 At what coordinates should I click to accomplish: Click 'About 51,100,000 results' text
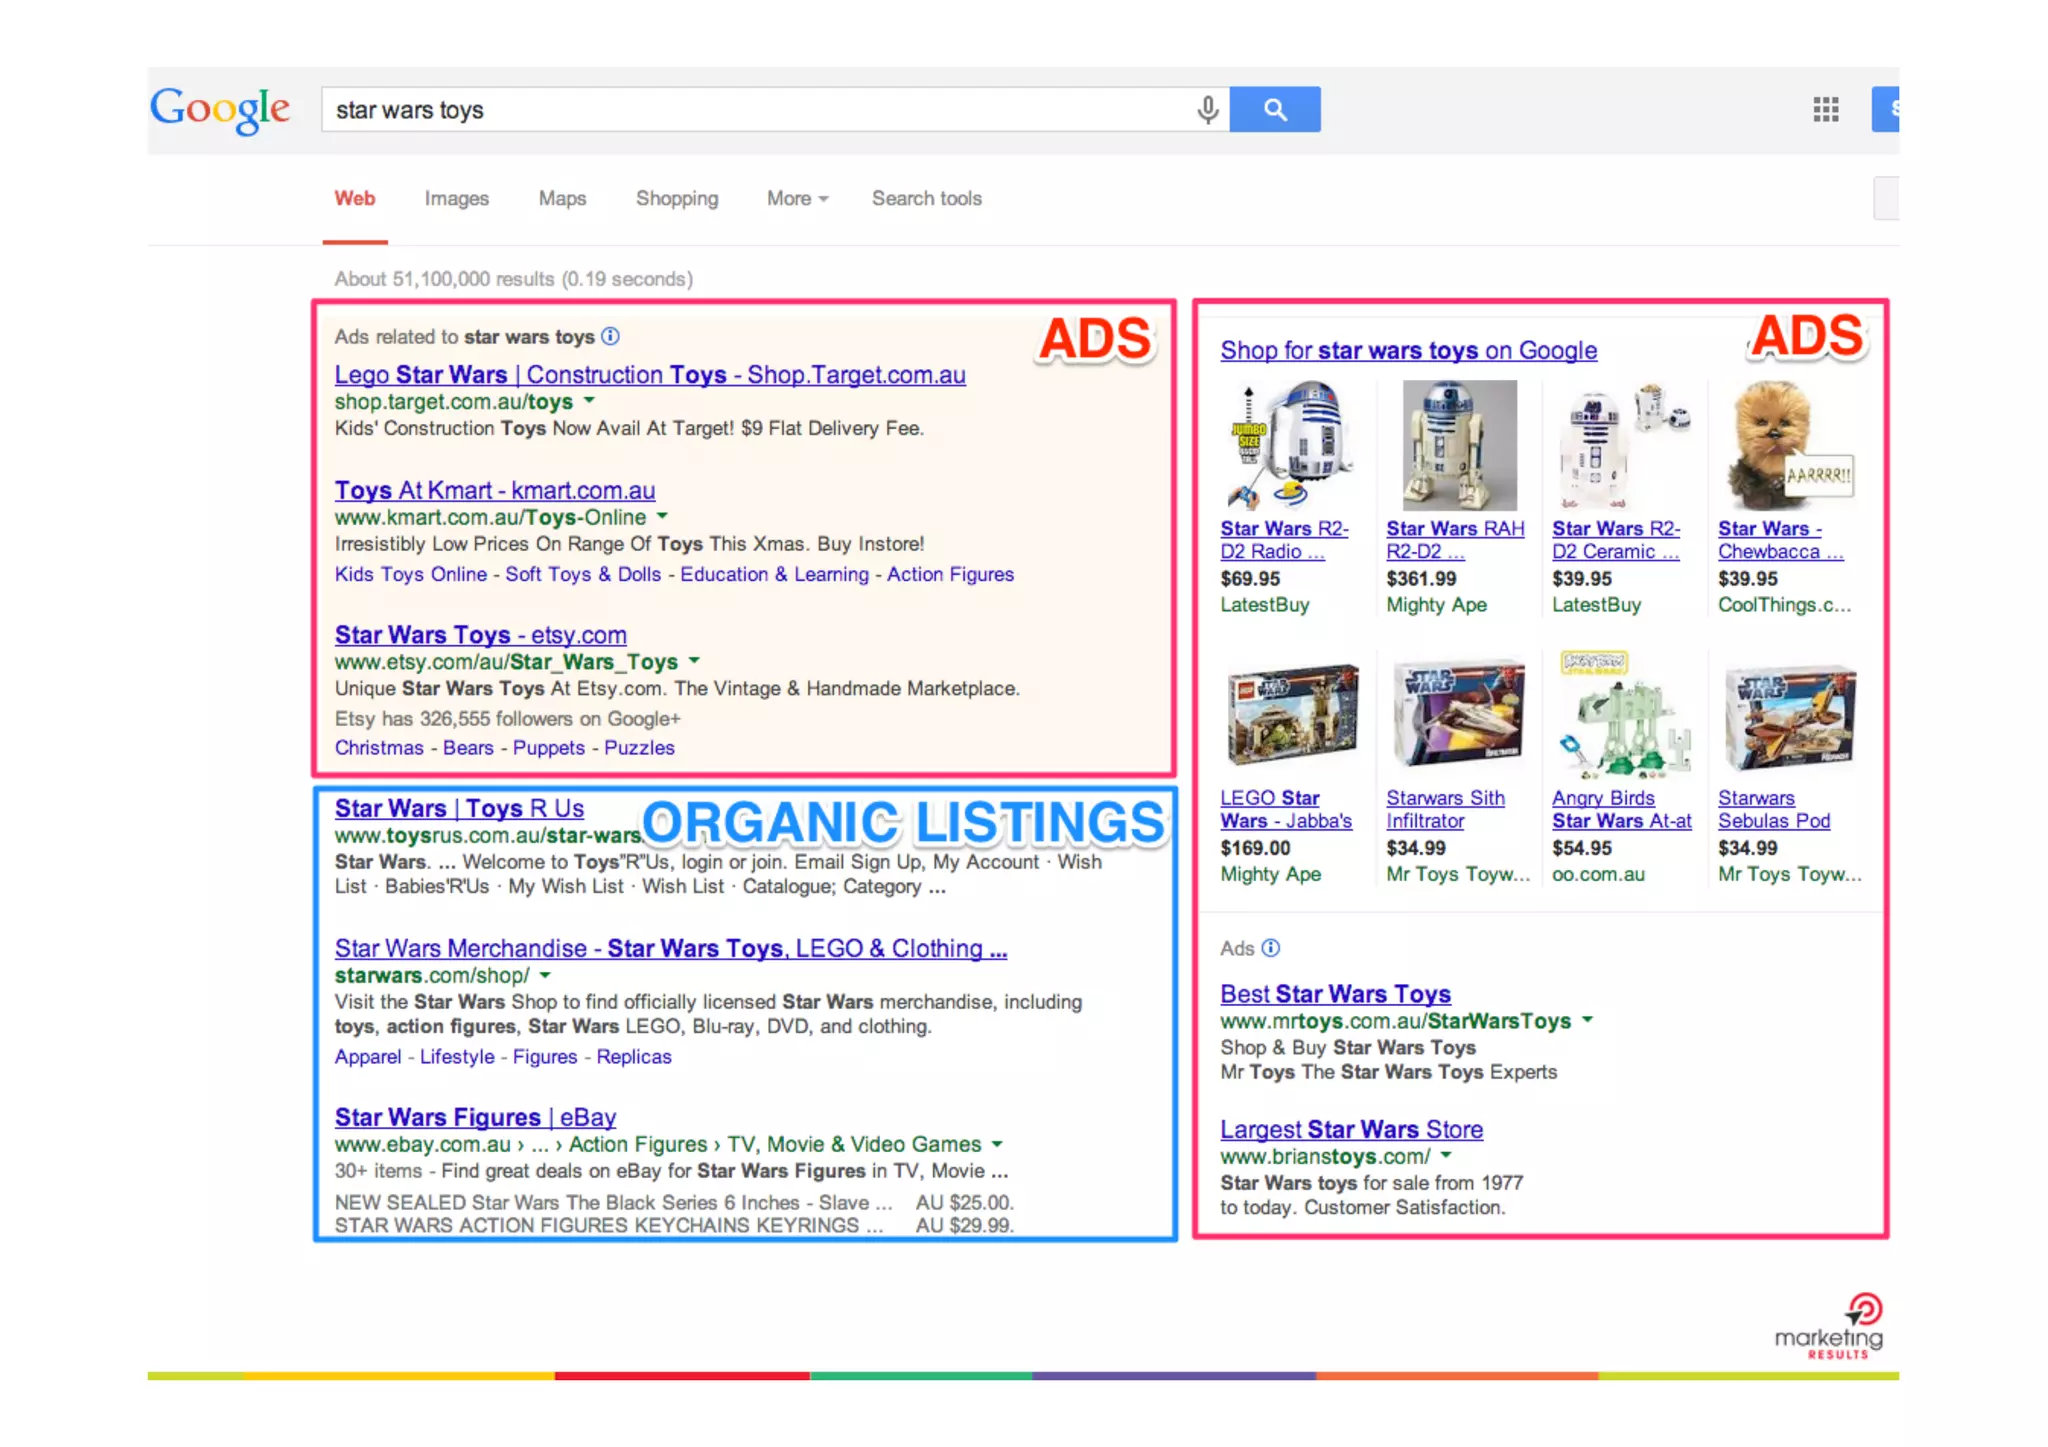(x=444, y=278)
